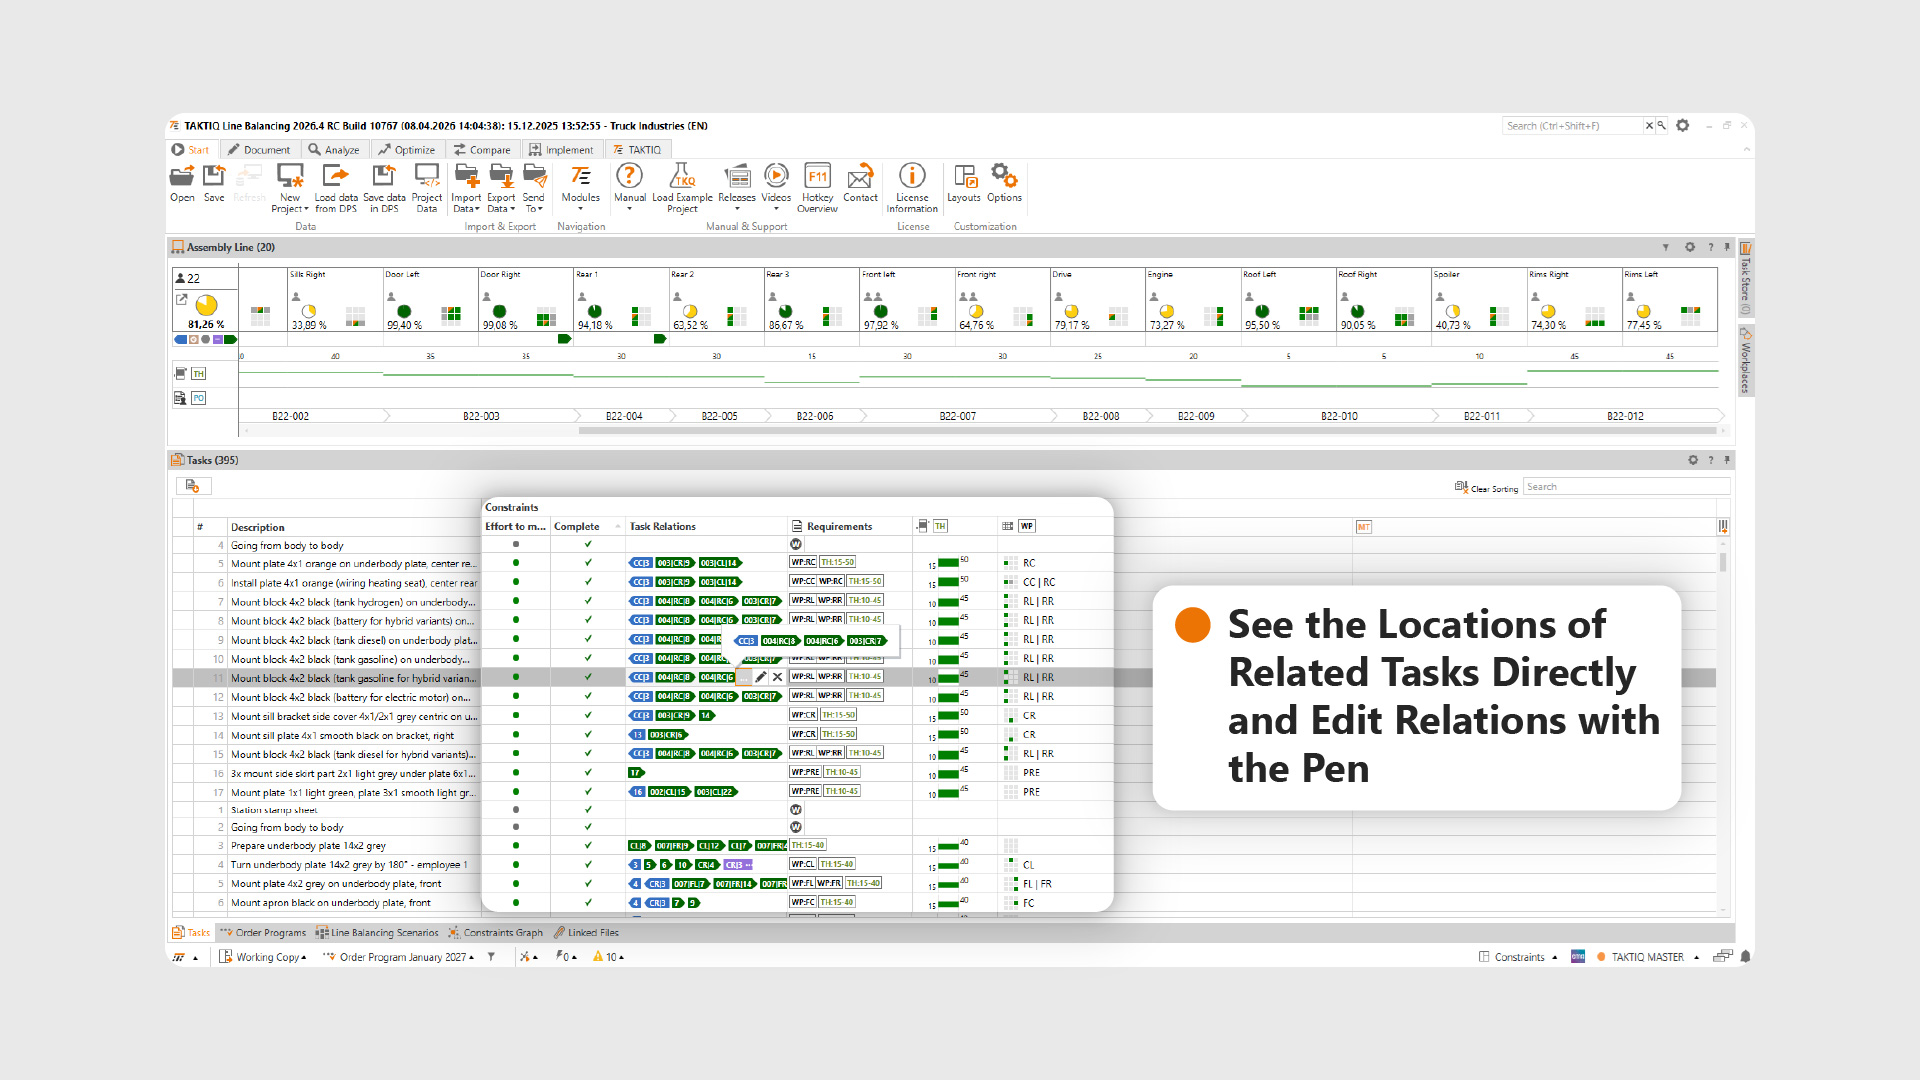Screen dimensions: 1920x1080
Task: Expand the Order Program January 2027 dropdown
Action: click(405, 957)
